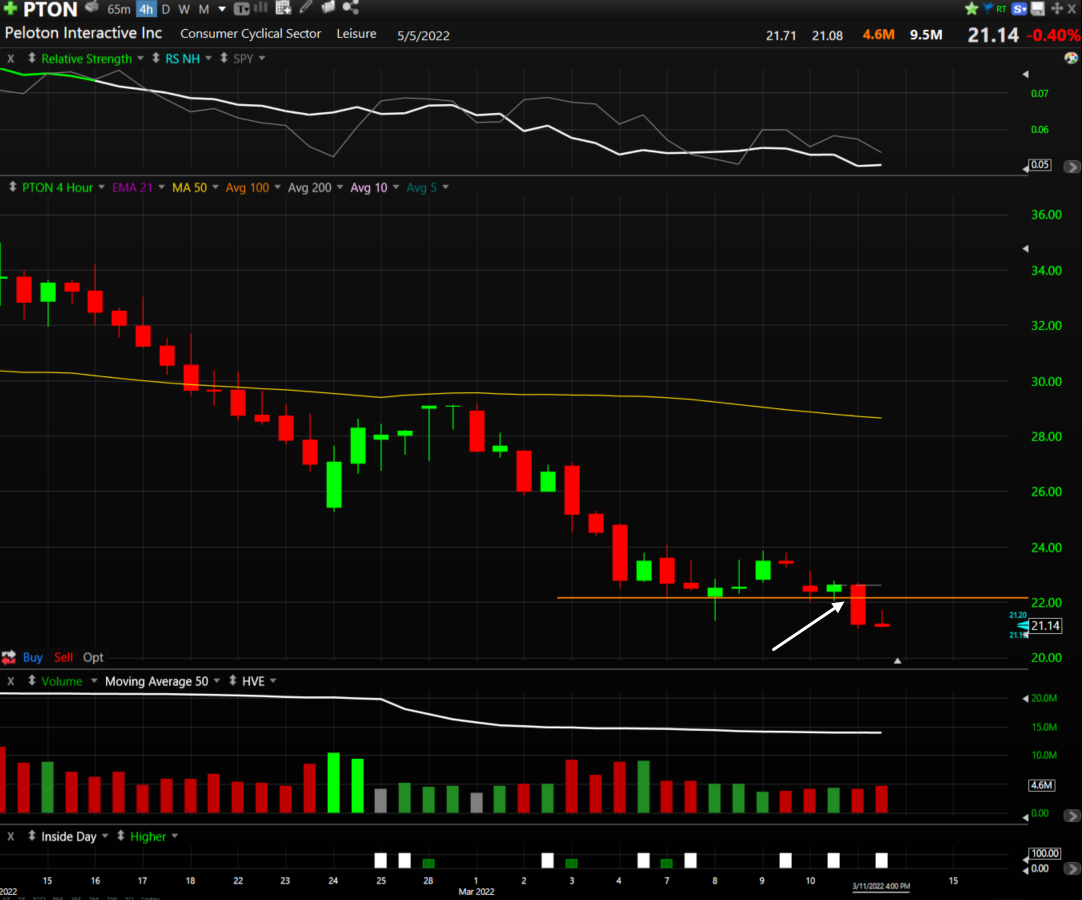
Task: Open the add indicator table icon
Action: pos(284,8)
